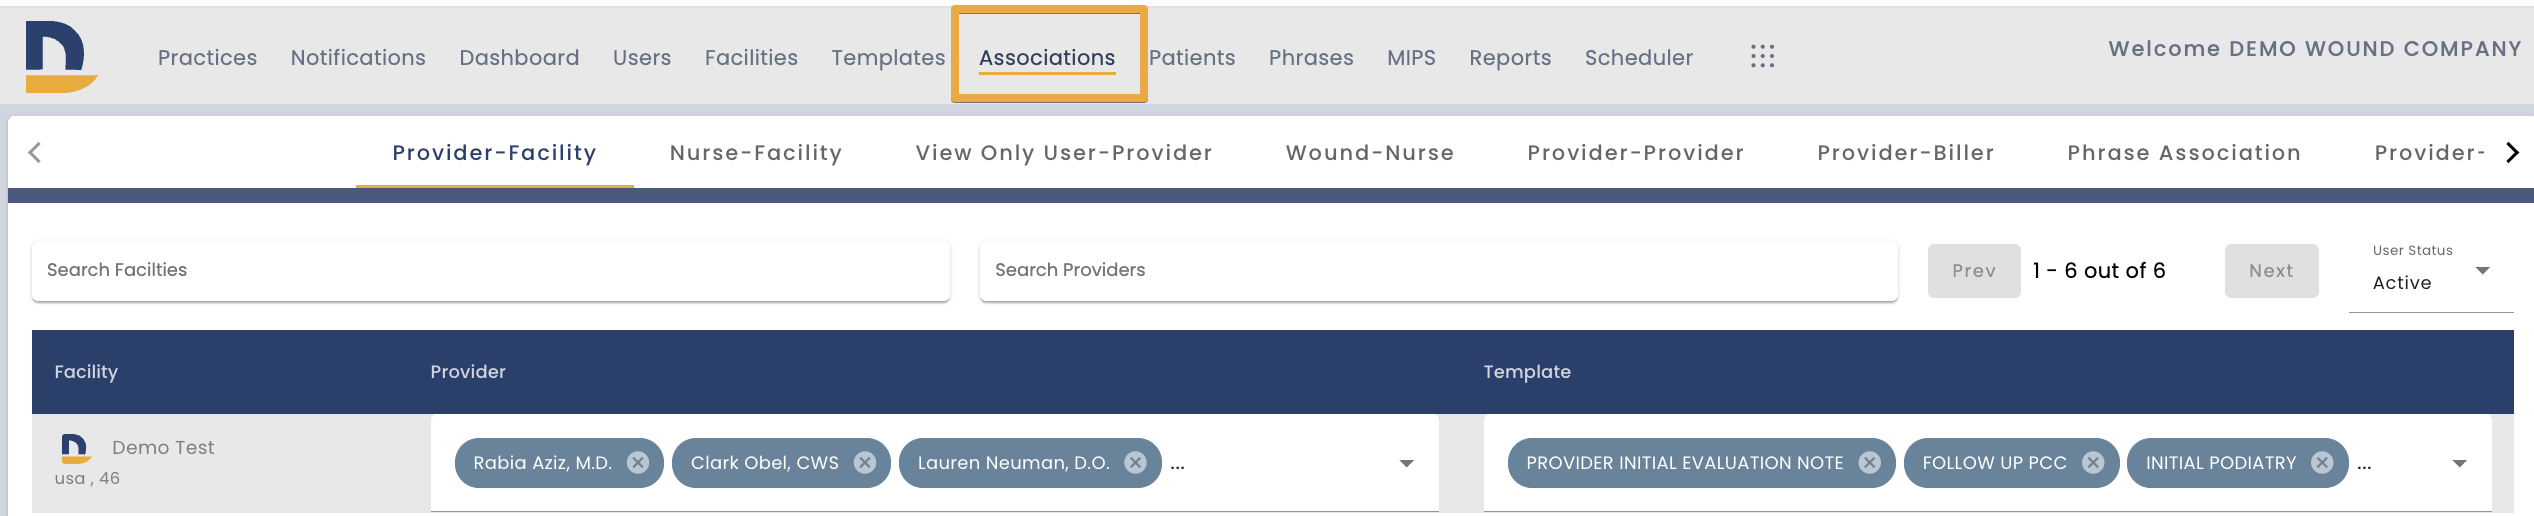Open the apps grid menu icon
Image resolution: width=2534 pixels, height=516 pixels.
[x=1762, y=57]
